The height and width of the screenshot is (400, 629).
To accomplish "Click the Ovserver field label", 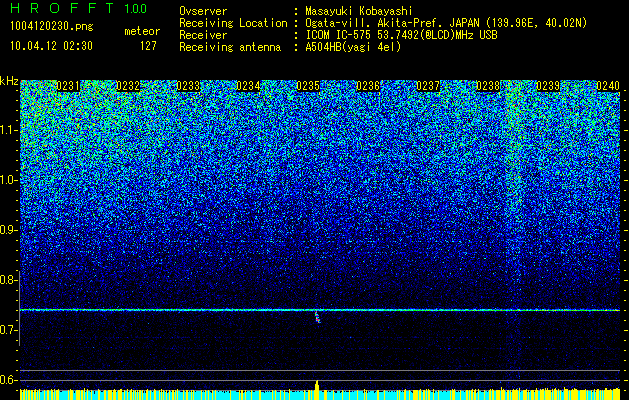I will (203, 11).
